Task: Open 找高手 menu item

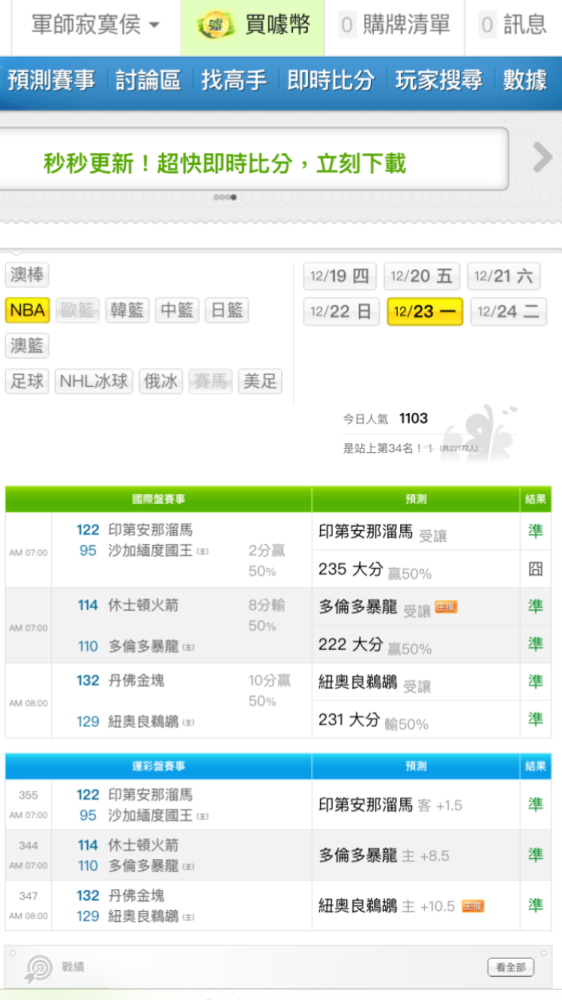Action: pos(233,81)
